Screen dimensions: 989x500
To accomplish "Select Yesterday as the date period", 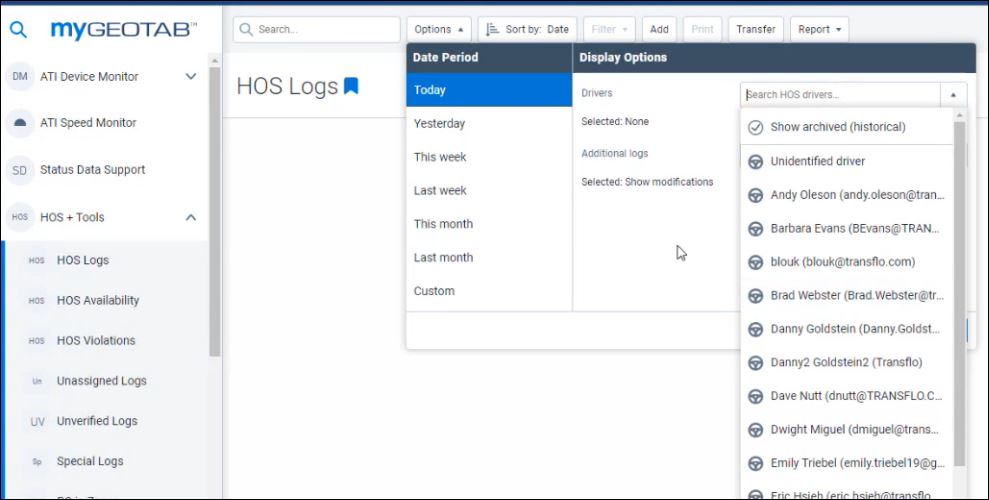I will coord(440,124).
